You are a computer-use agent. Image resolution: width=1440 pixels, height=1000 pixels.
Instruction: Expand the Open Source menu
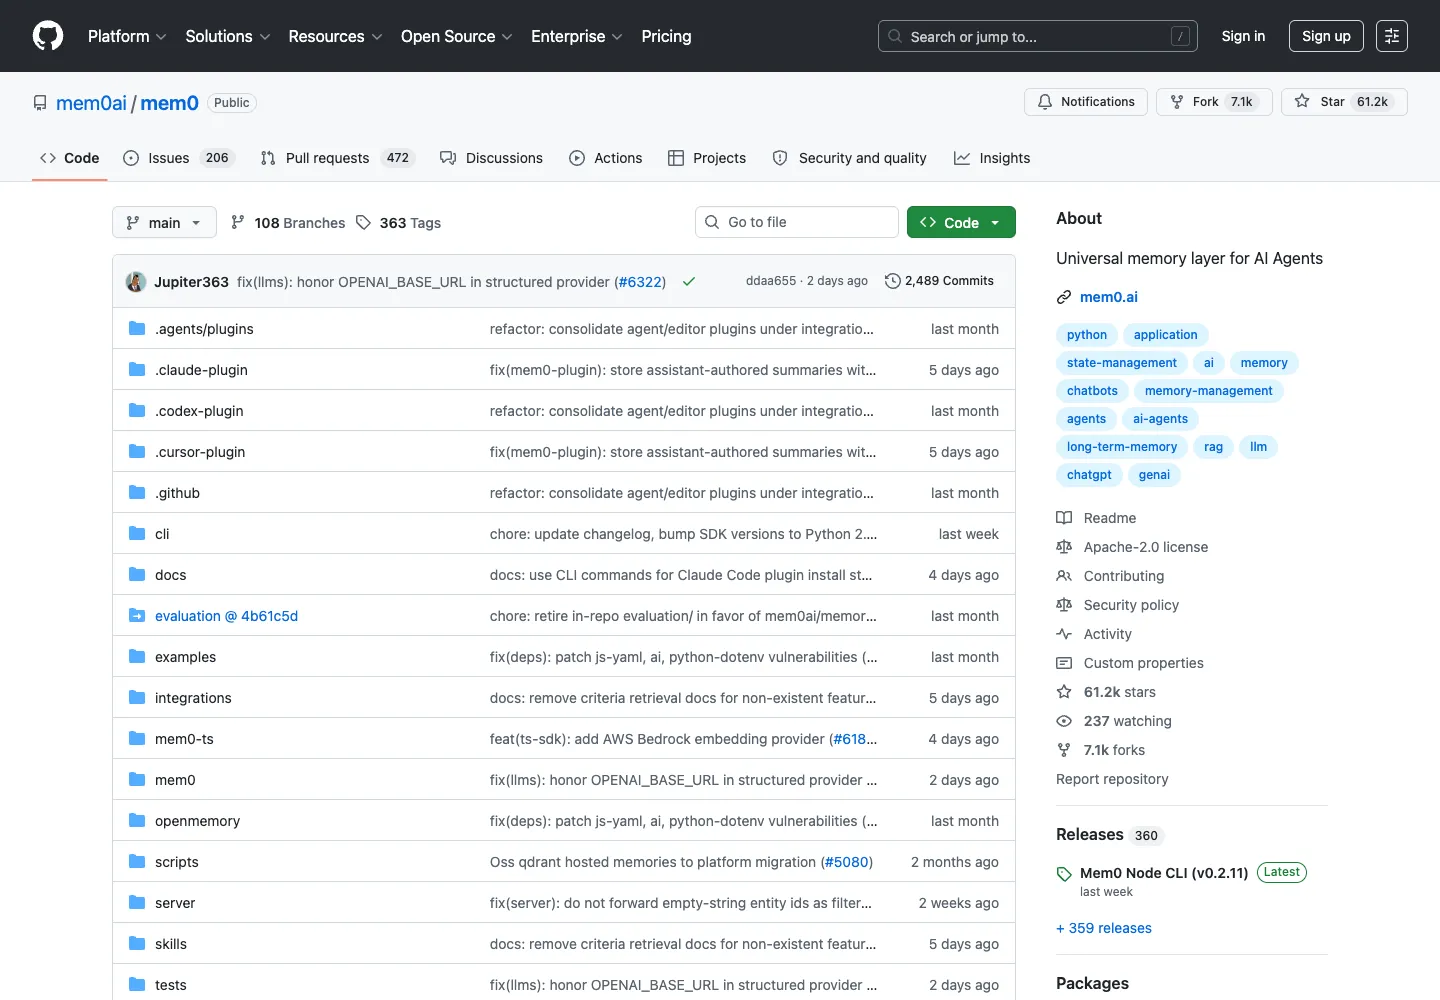click(456, 36)
